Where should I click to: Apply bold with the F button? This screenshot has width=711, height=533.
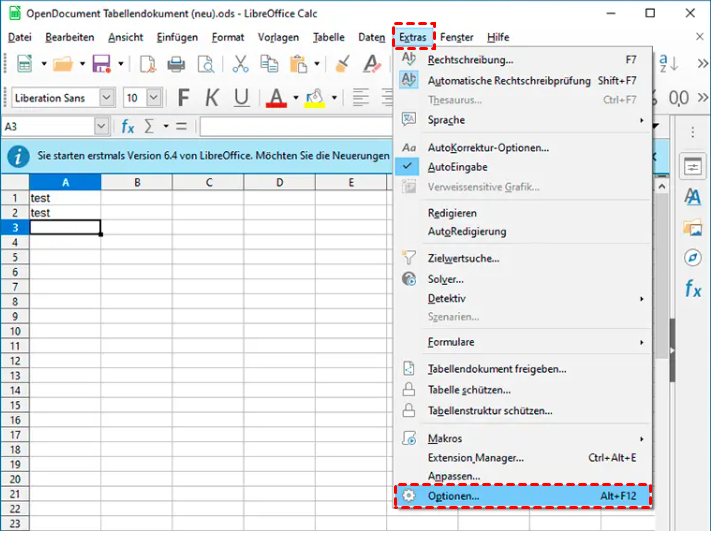pos(183,98)
